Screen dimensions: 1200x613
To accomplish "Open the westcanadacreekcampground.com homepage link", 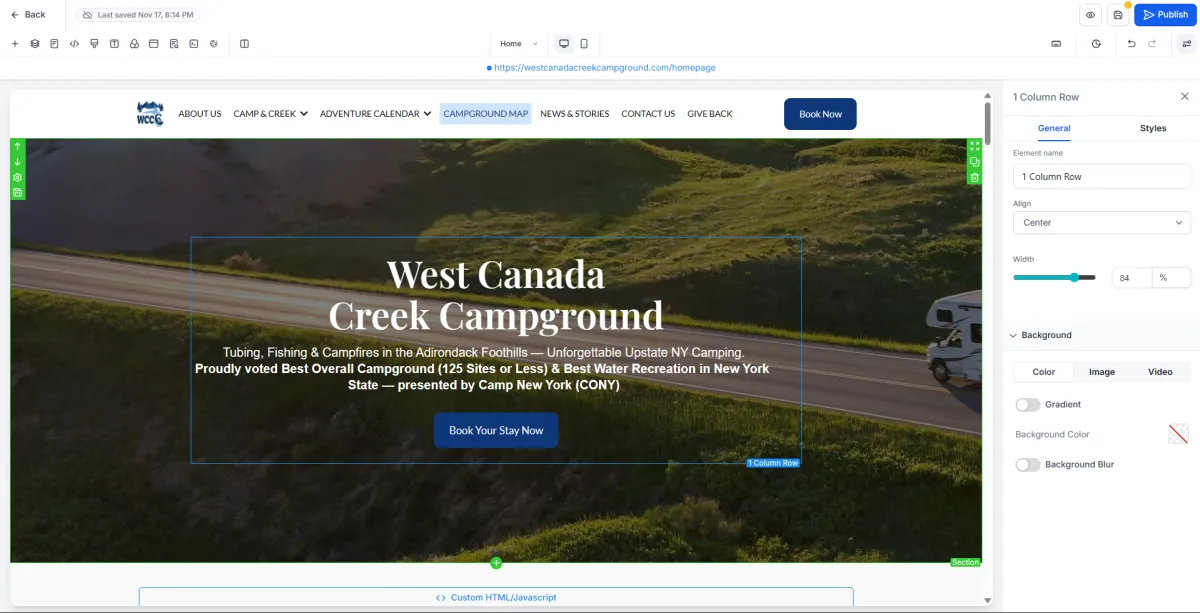I will pyautogui.click(x=604, y=68).
